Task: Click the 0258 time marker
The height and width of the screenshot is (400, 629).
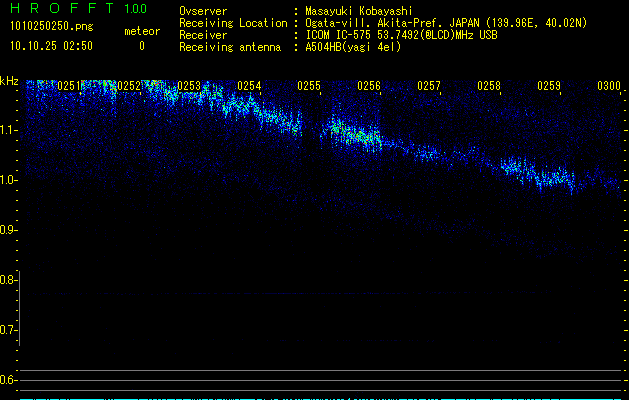Action: pyautogui.click(x=489, y=86)
